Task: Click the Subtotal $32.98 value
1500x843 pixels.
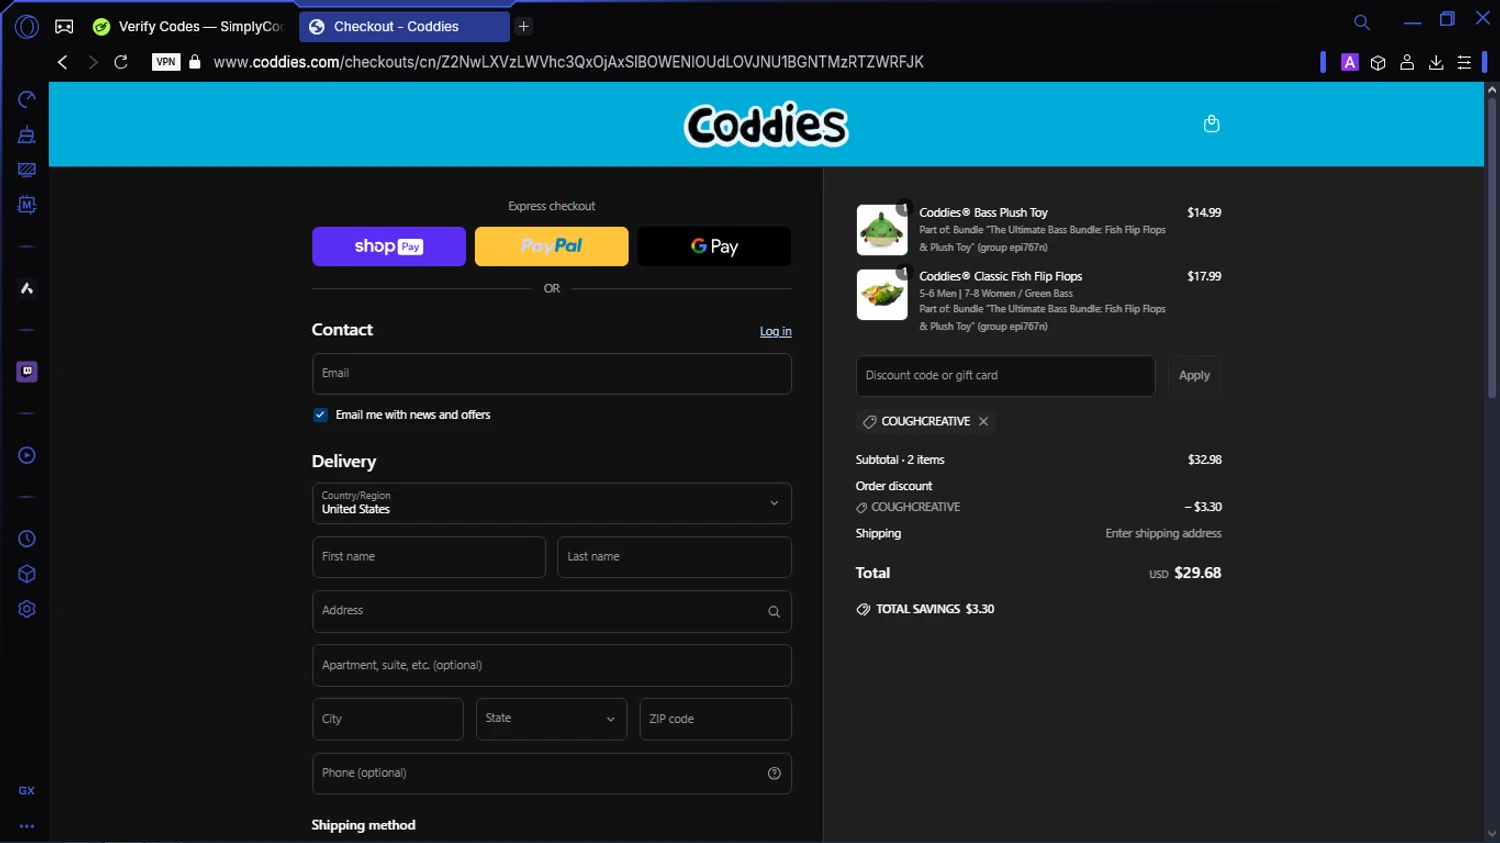Action: click(1204, 460)
